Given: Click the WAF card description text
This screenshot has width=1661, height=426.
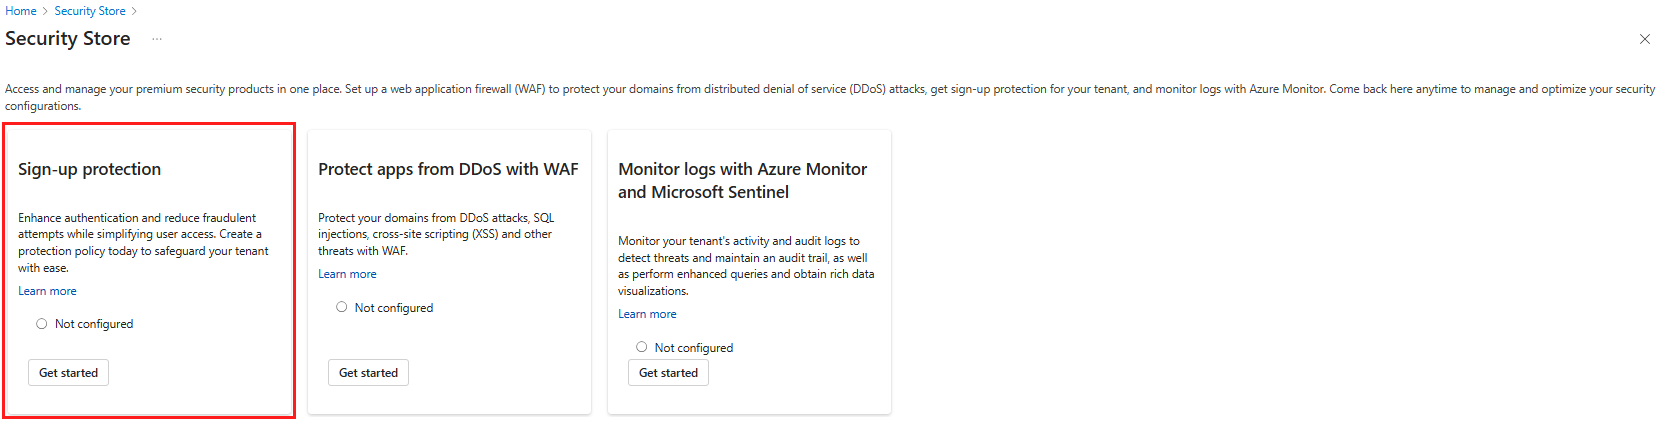Looking at the screenshot, I should [x=435, y=234].
